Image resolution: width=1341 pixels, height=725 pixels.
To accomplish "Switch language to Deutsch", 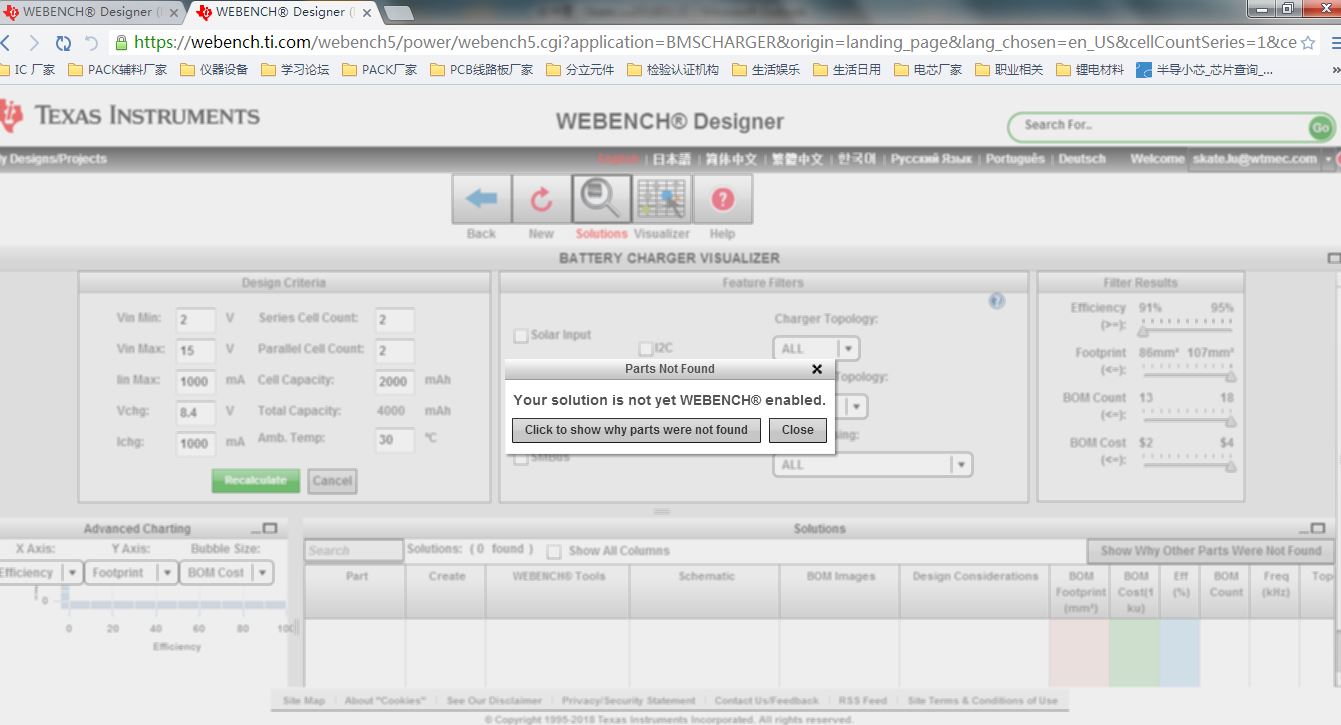I will 1082,159.
